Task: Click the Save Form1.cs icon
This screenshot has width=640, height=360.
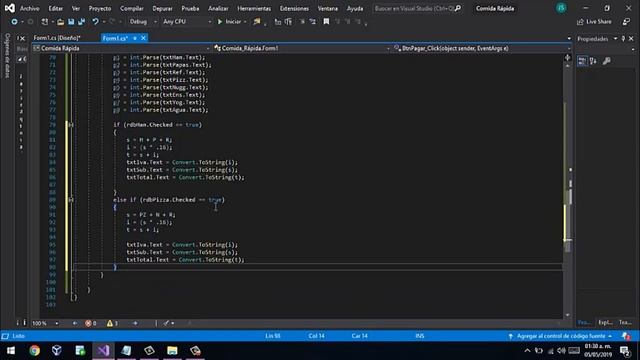Action: 71,22
